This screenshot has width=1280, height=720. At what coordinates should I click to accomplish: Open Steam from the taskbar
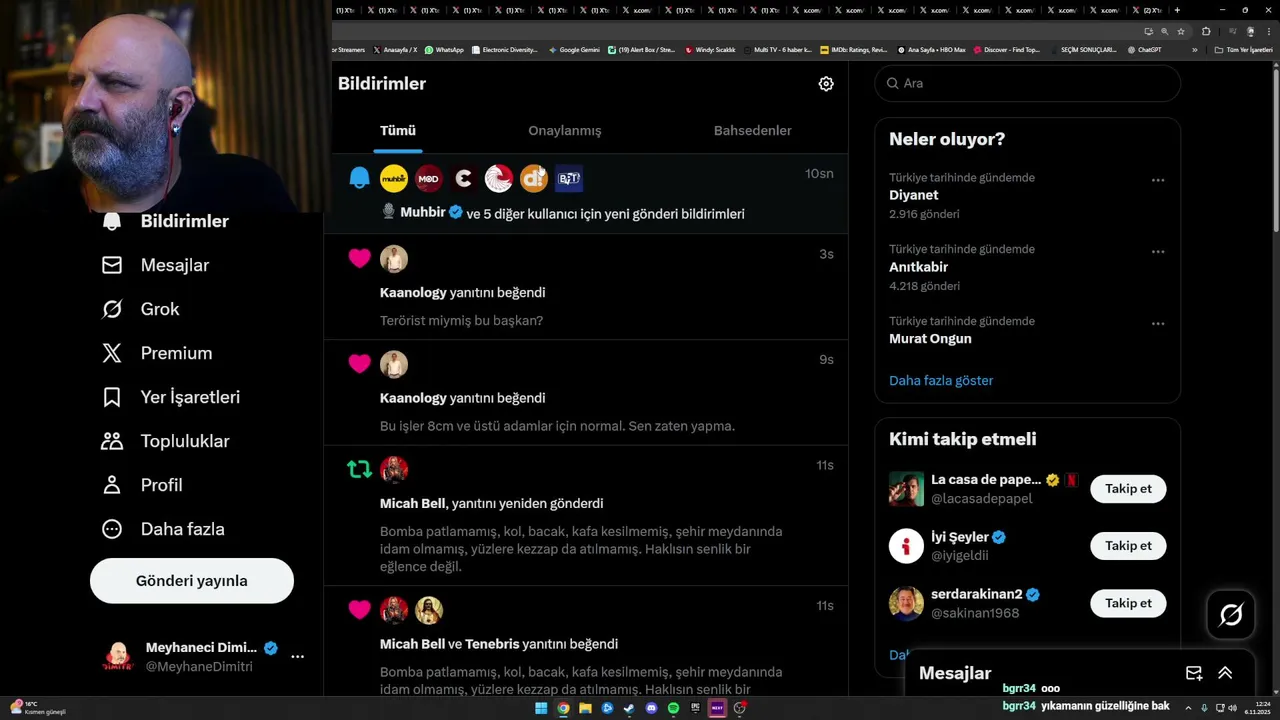[629, 708]
